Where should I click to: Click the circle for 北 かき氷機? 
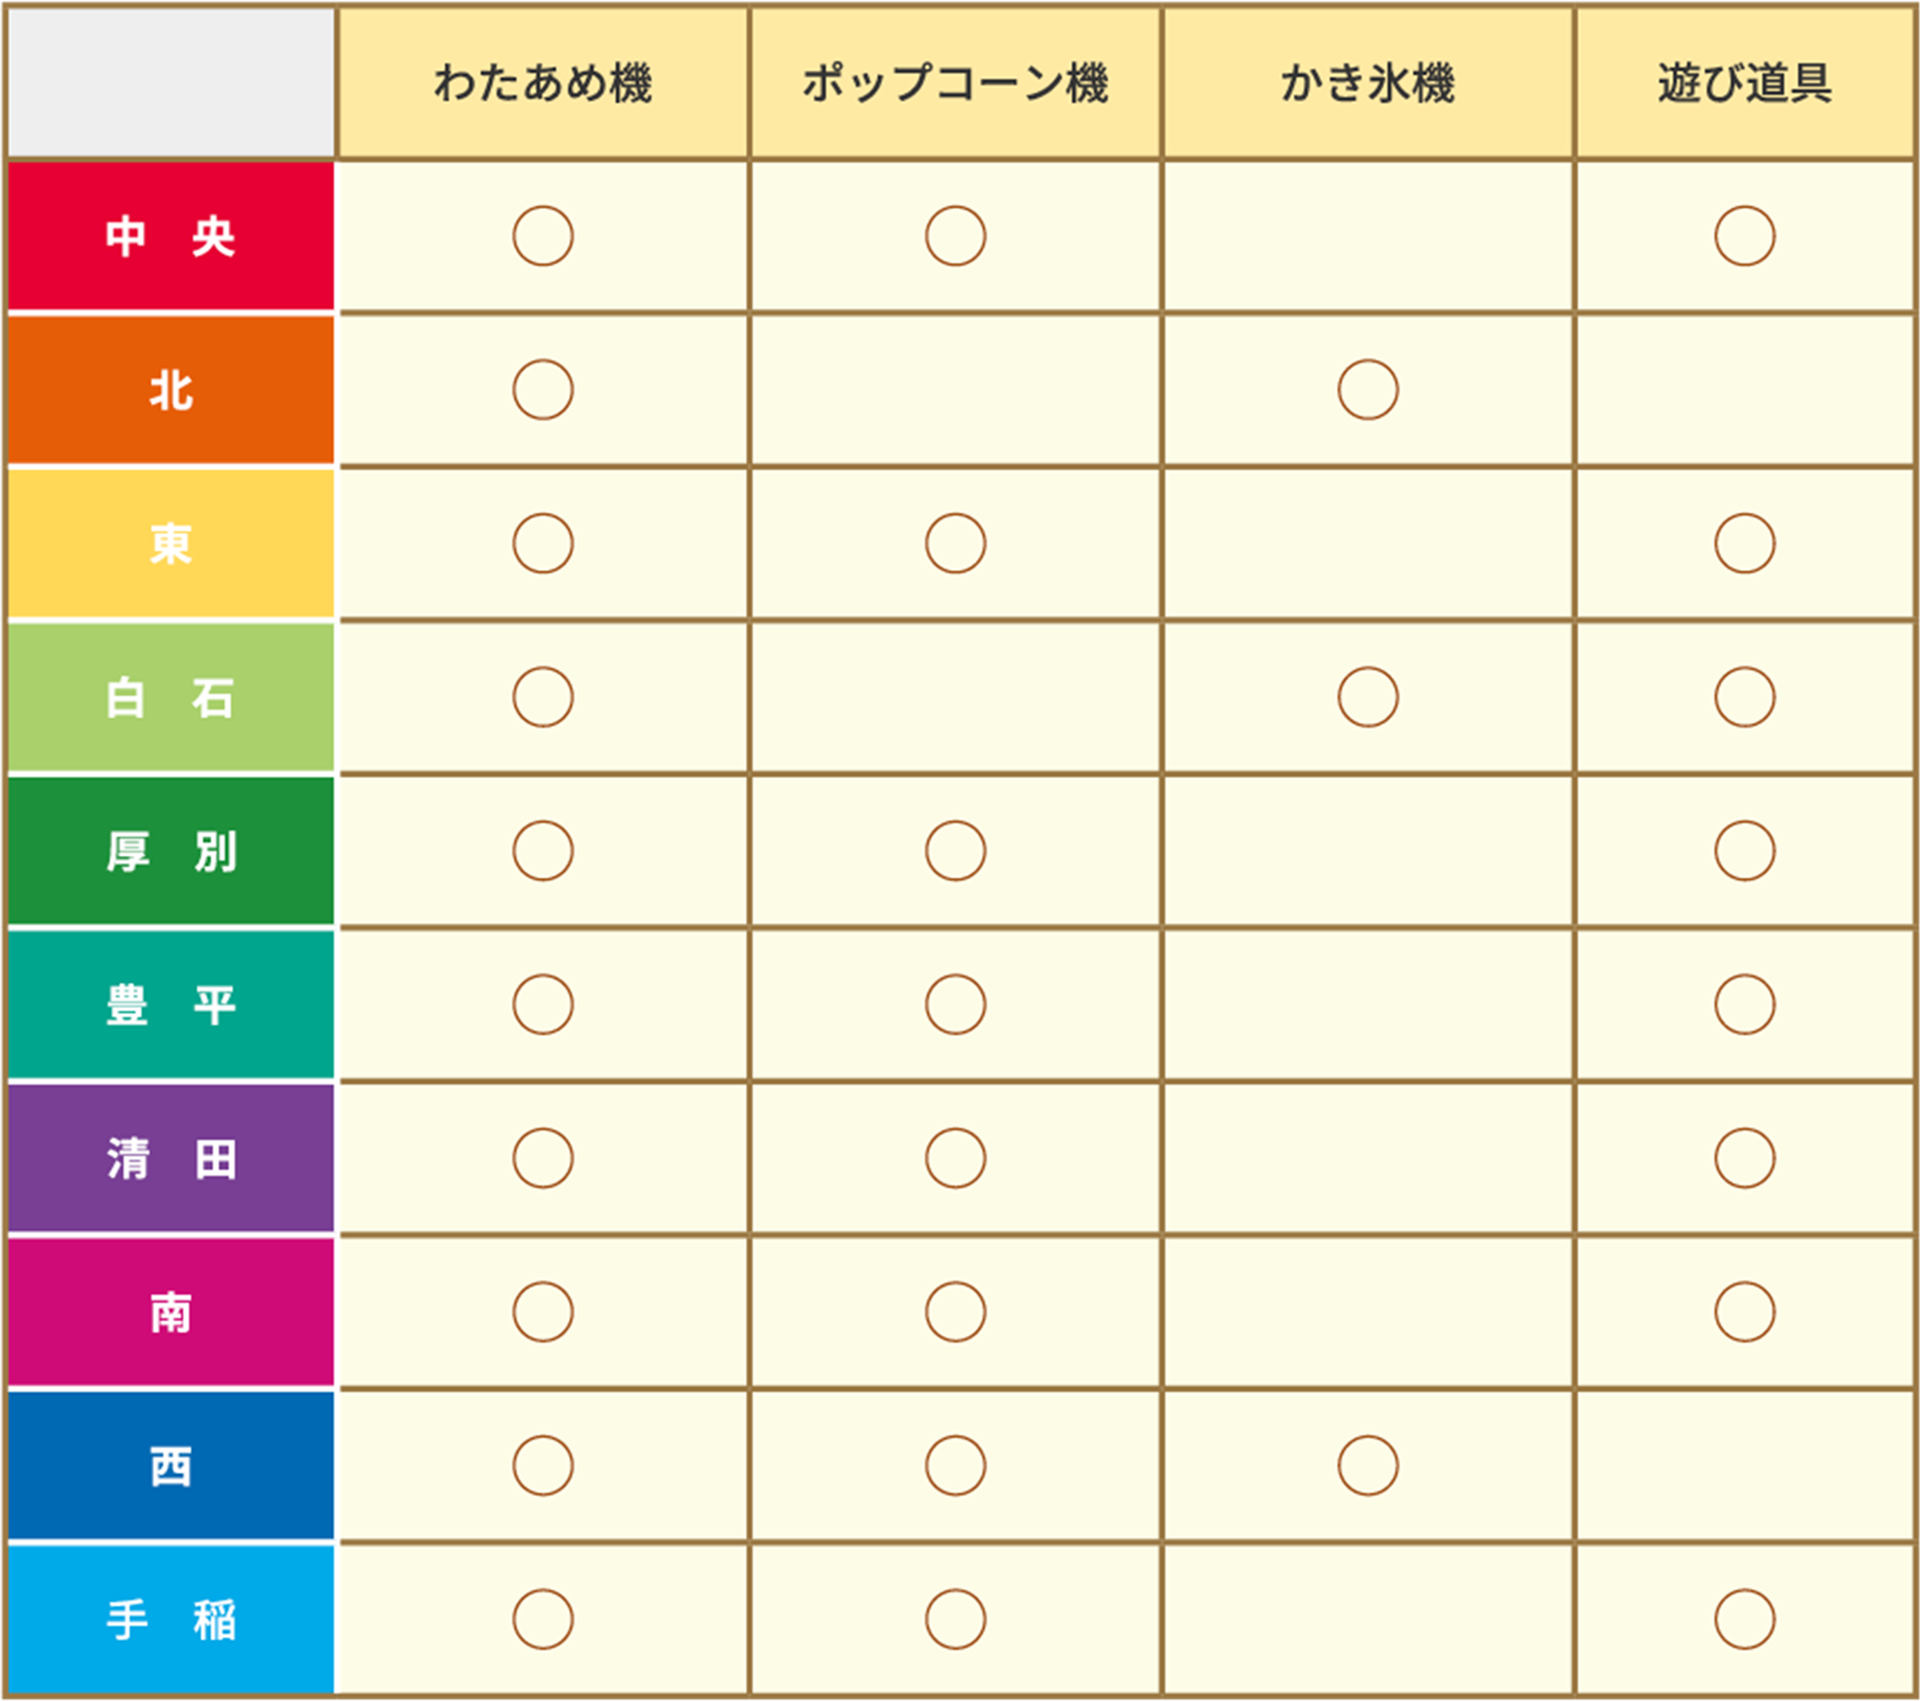click(1368, 390)
